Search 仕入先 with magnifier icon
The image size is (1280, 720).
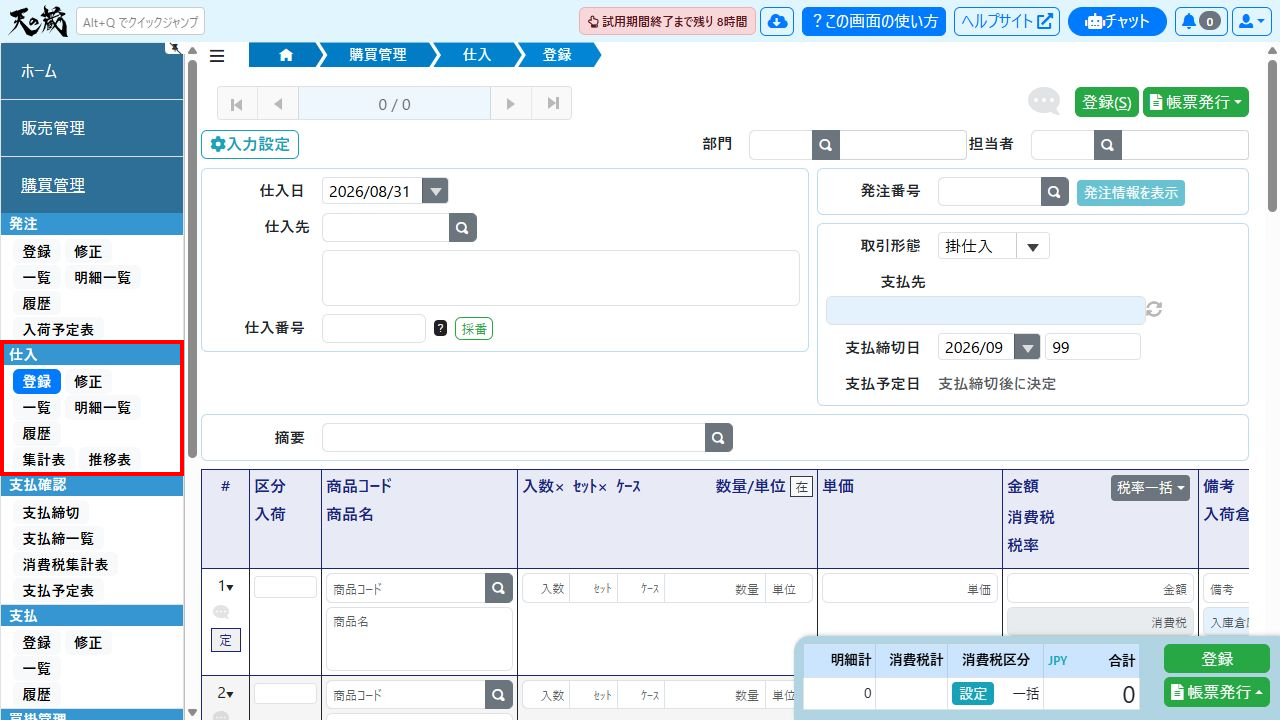tap(462, 227)
